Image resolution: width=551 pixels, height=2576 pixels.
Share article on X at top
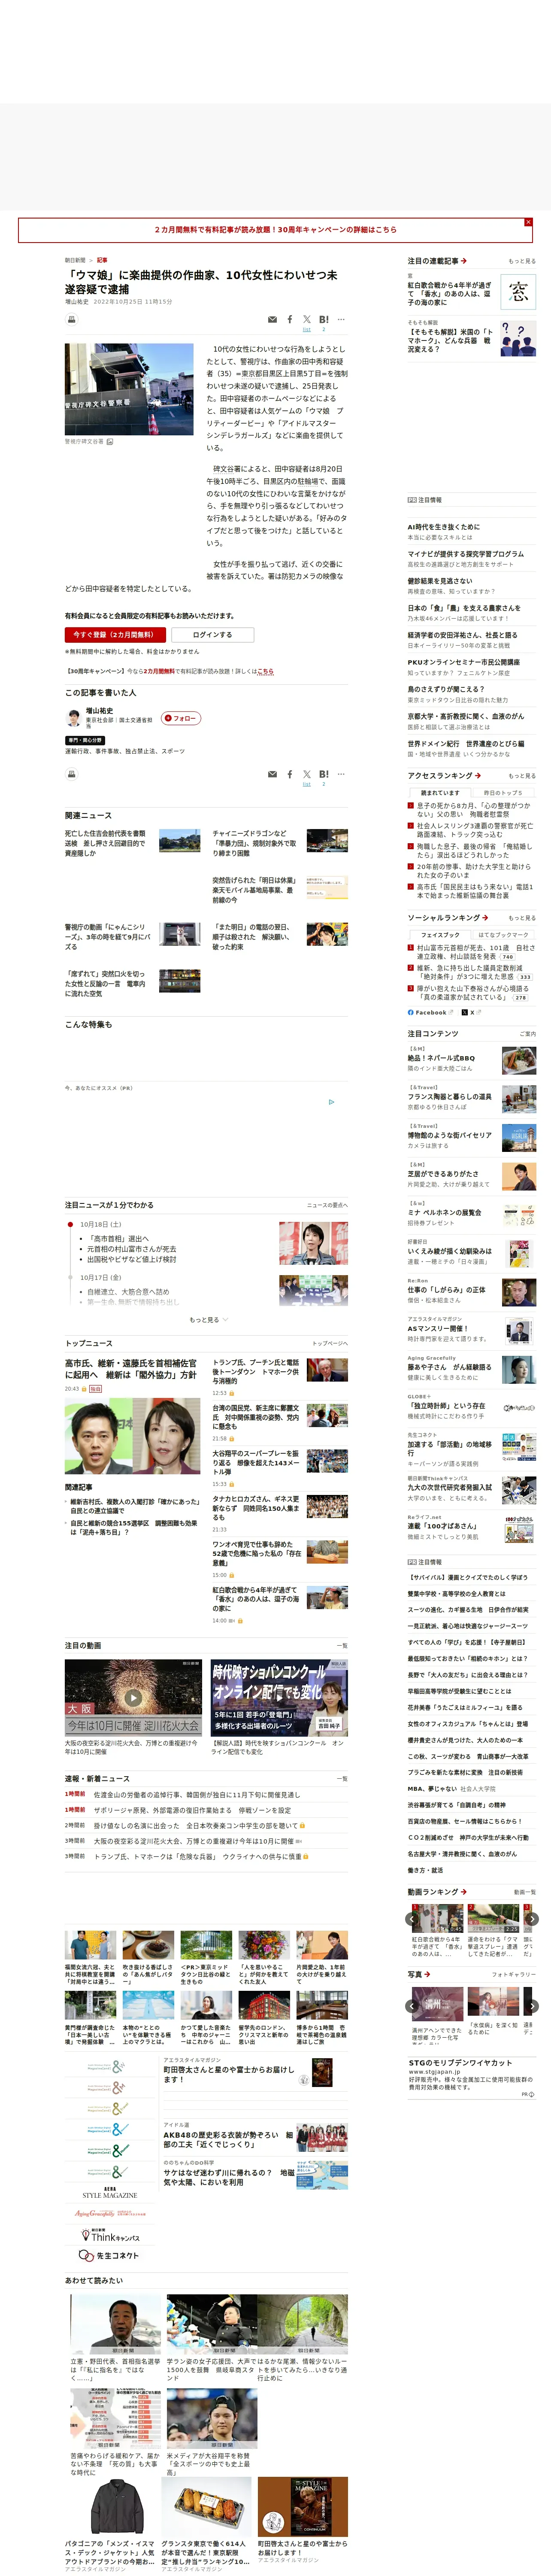[307, 320]
